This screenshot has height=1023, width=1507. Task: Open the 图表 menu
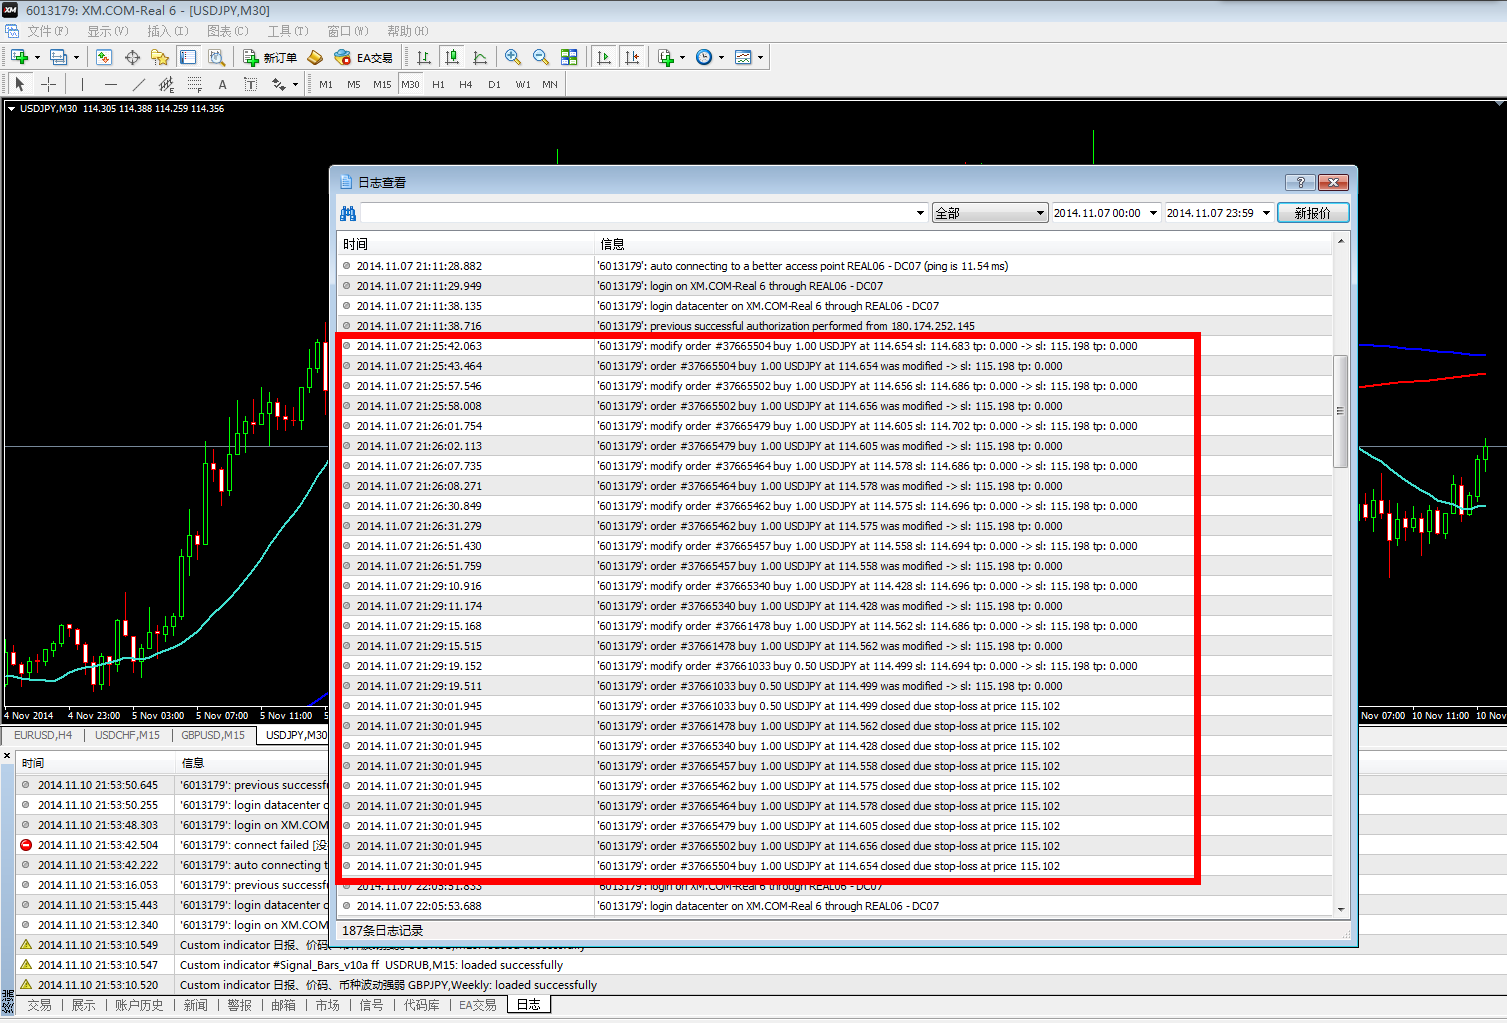[x=228, y=31]
